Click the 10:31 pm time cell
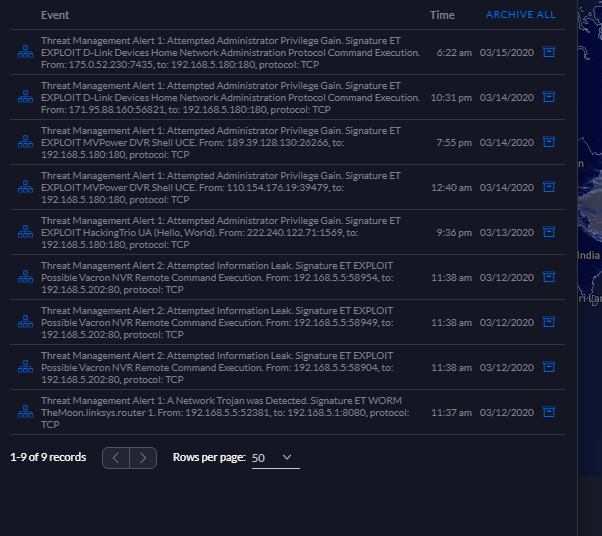This screenshot has height=536, width=602. coord(452,97)
